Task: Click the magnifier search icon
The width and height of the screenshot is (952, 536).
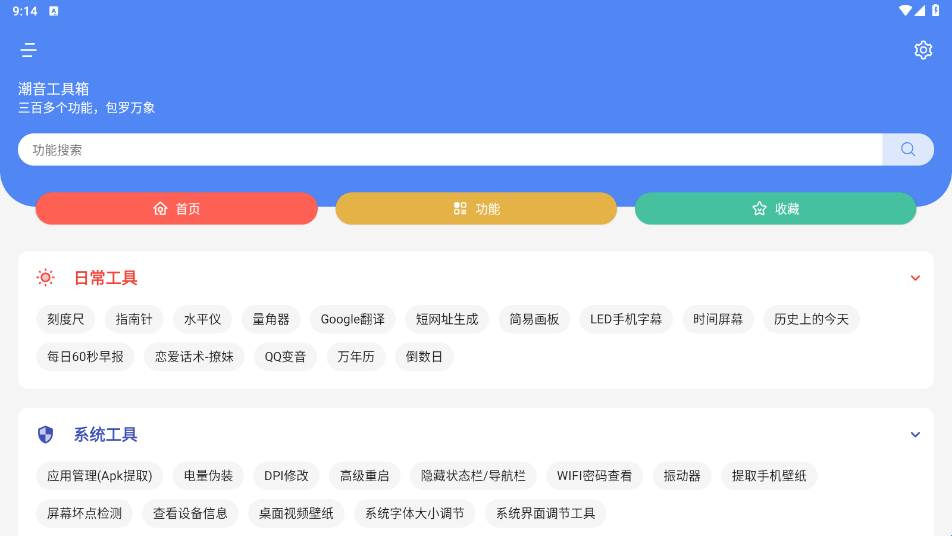Action: pyautogui.click(x=908, y=149)
